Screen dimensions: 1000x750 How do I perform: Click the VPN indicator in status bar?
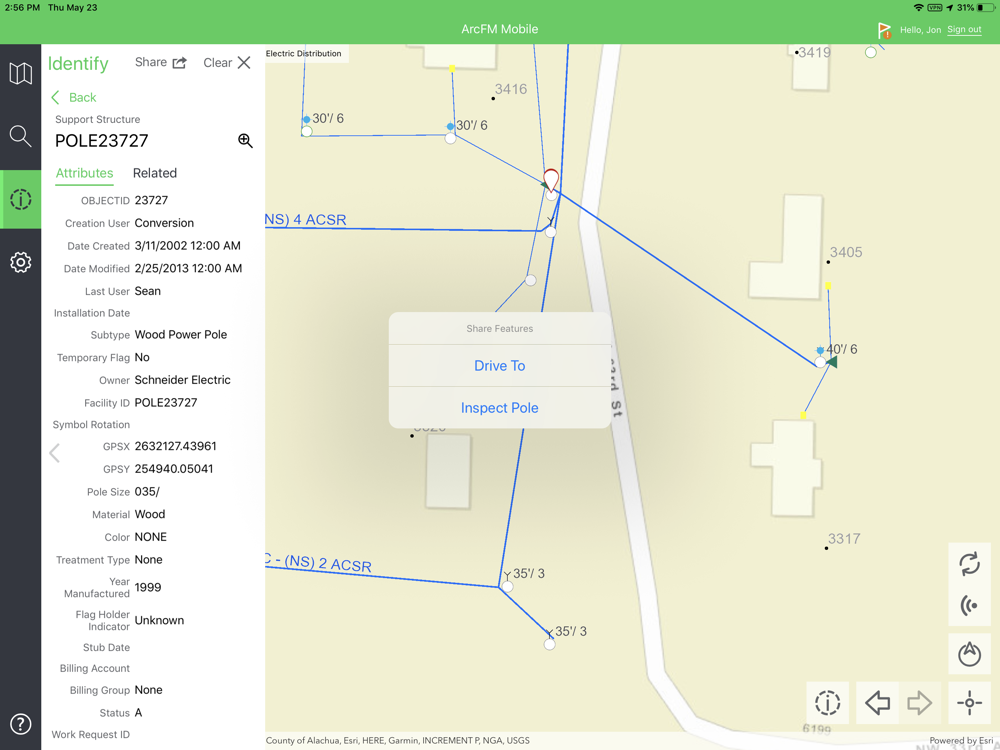pos(935,8)
